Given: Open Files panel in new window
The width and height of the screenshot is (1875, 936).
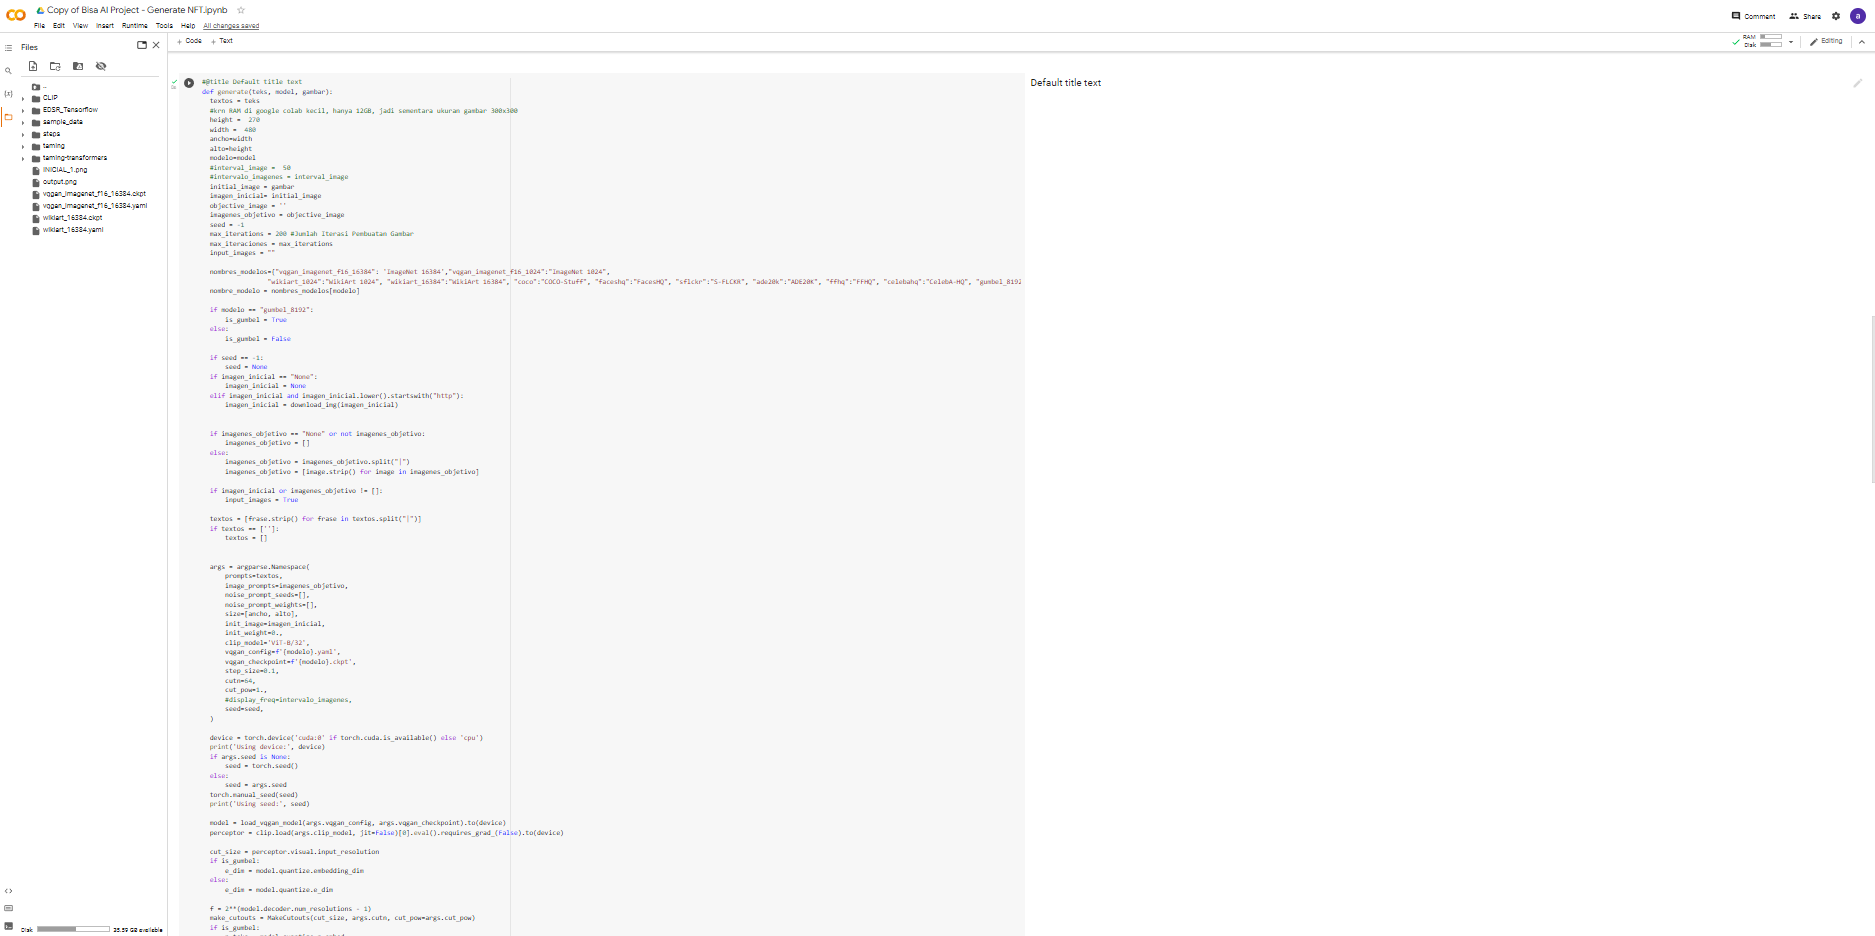Looking at the screenshot, I should (x=142, y=45).
